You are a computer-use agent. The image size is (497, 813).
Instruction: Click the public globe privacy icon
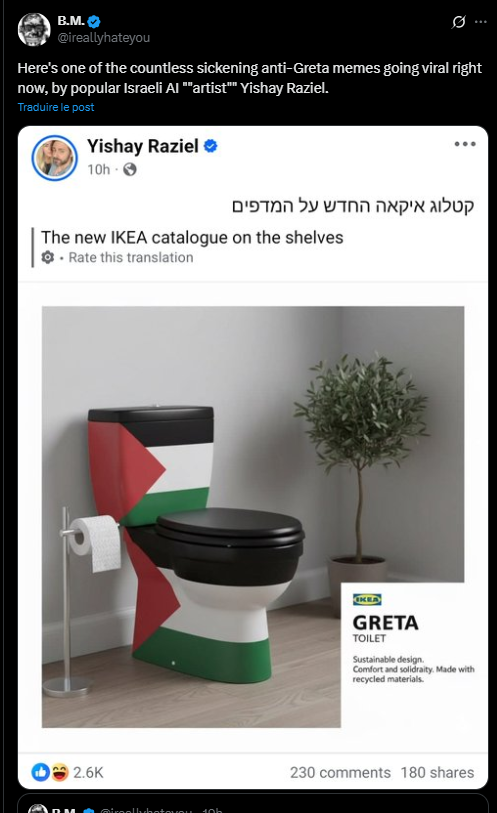coord(130,170)
